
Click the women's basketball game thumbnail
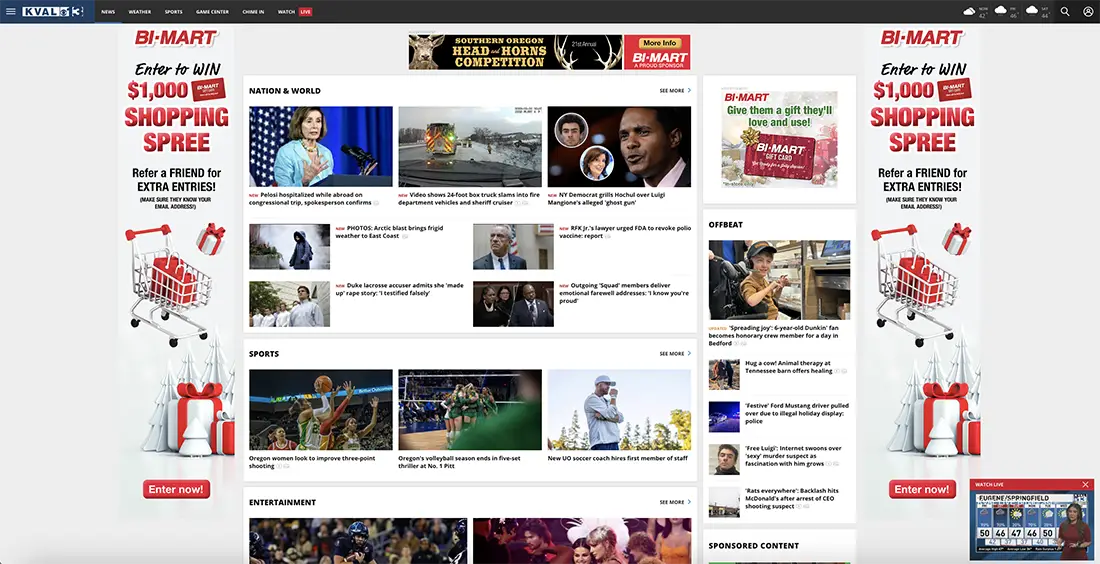tap(321, 410)
